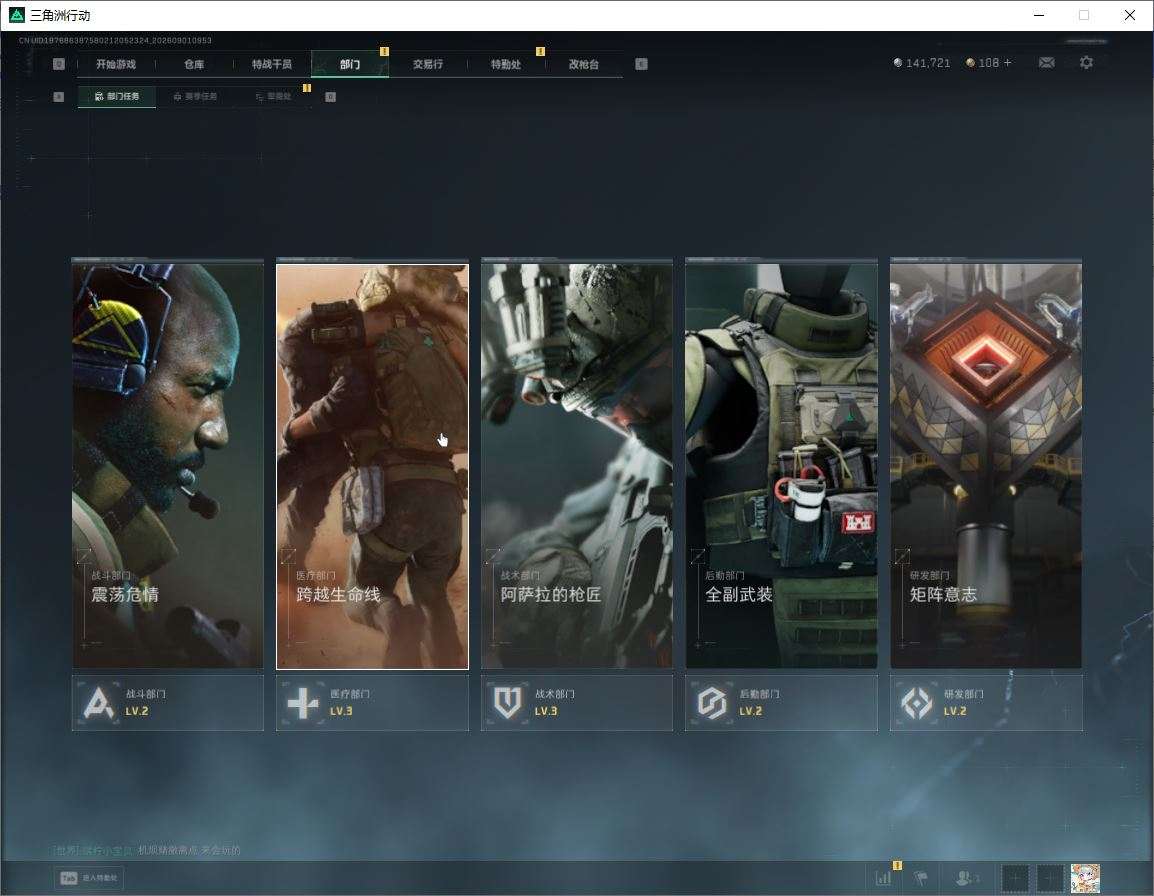Click the E key icon right of 改枪台

pos(641,64)
